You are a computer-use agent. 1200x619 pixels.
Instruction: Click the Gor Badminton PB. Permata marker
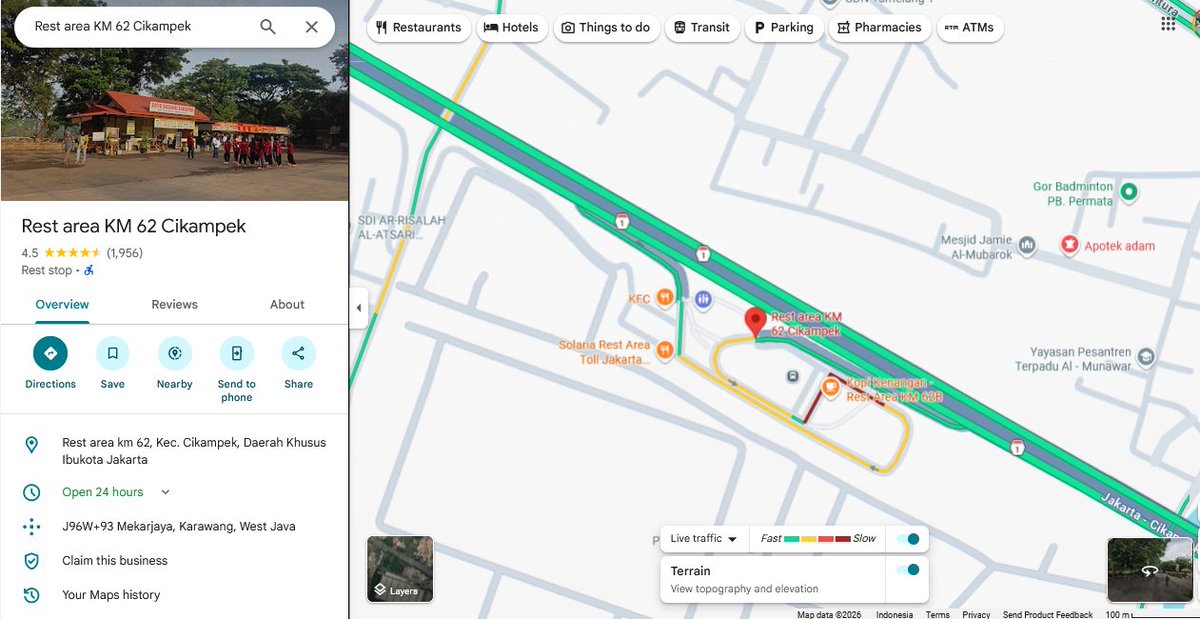coord(1129,191)
